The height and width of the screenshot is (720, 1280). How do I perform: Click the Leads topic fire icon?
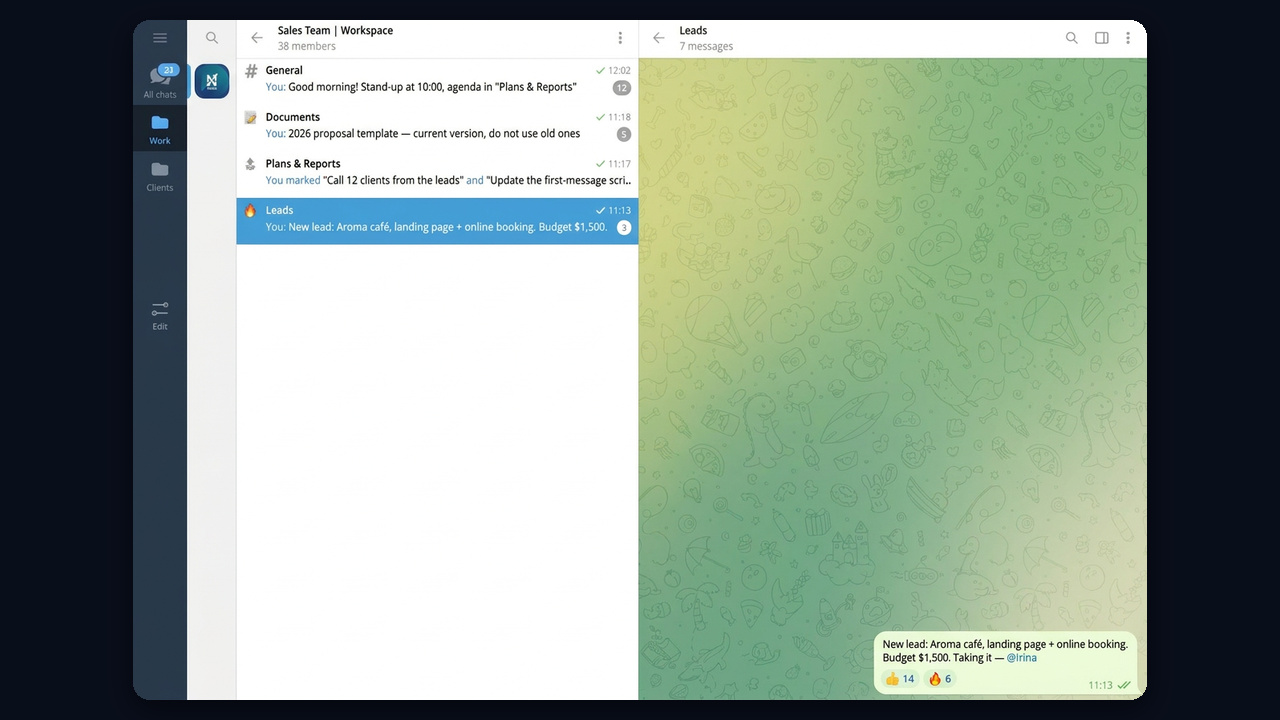click(251, 210)
